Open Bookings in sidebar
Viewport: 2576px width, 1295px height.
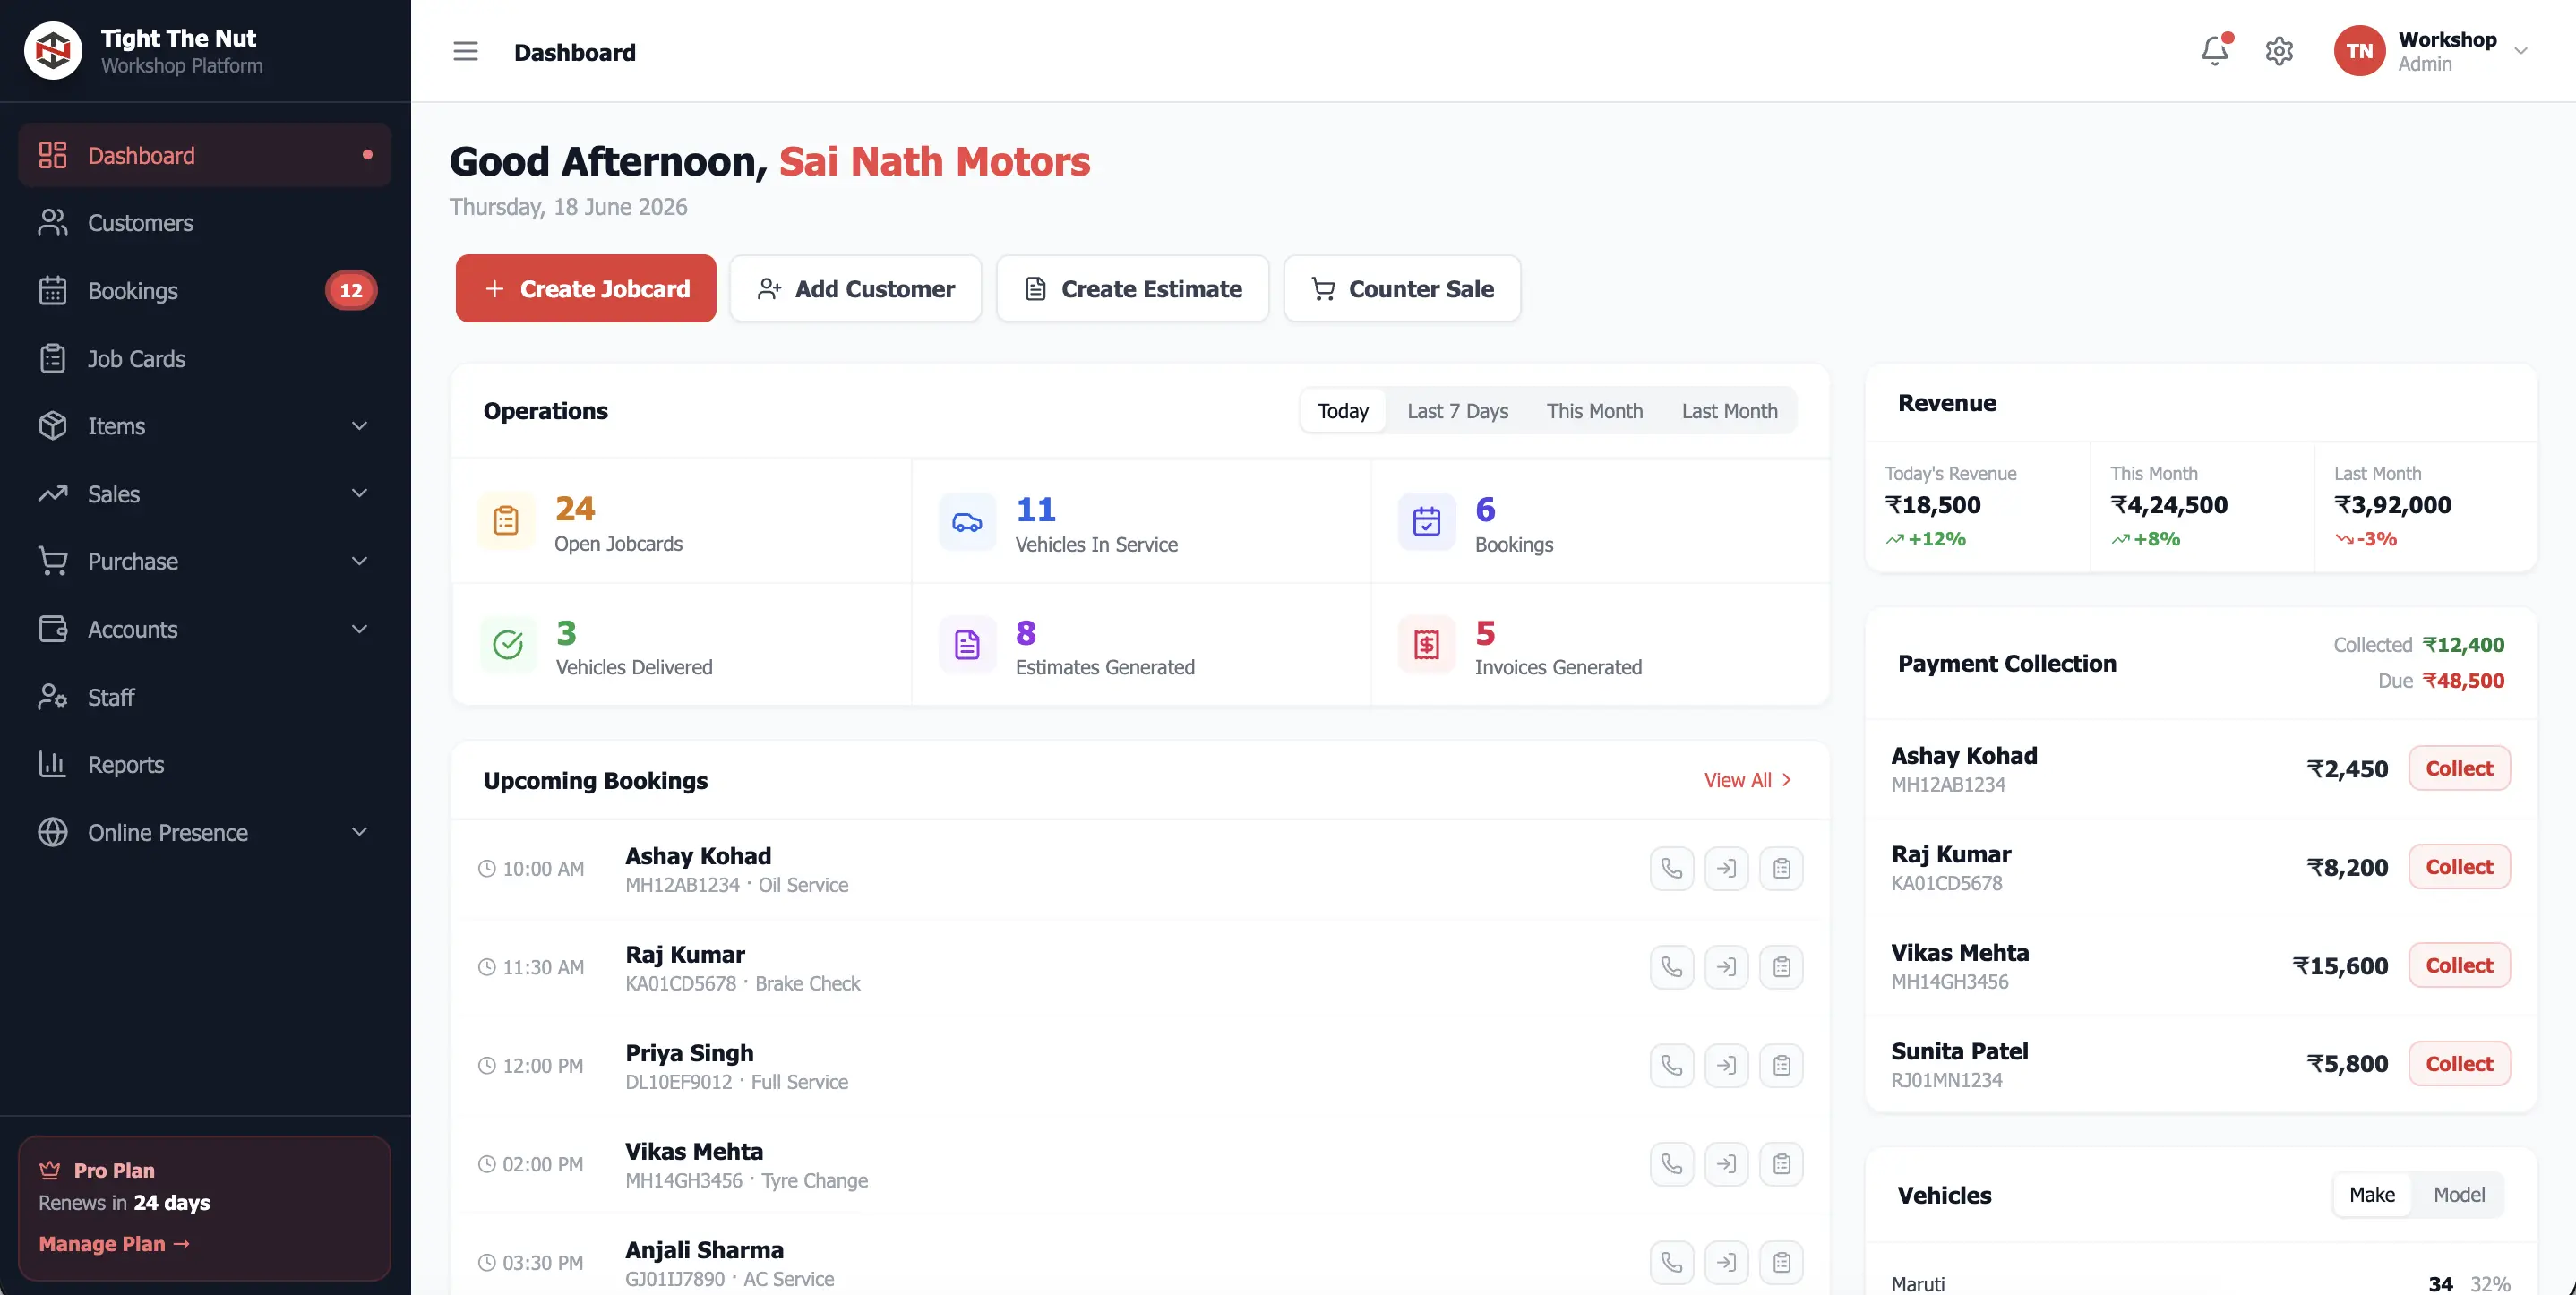tap(204, 291)
